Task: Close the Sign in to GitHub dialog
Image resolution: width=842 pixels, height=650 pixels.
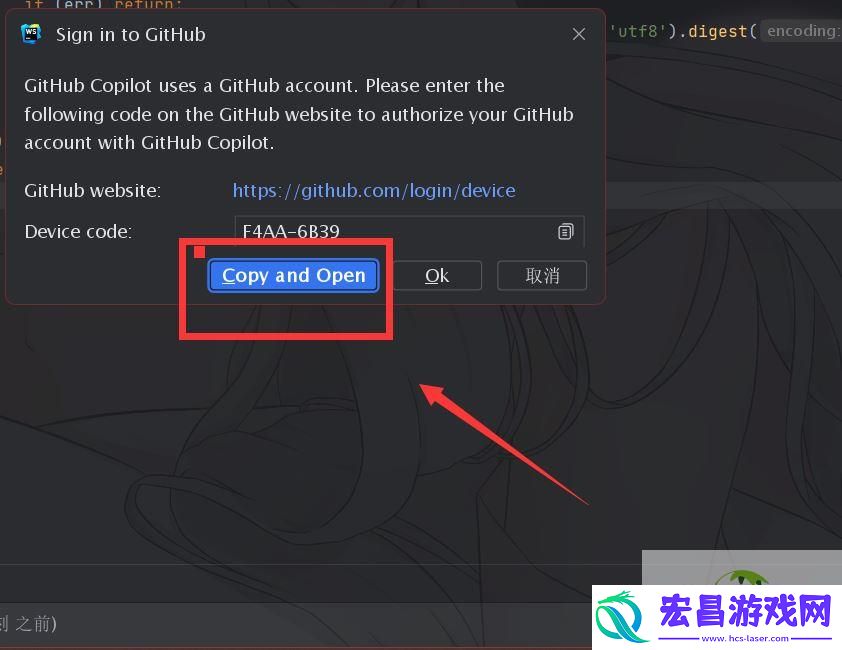Action: coord(579,34)
